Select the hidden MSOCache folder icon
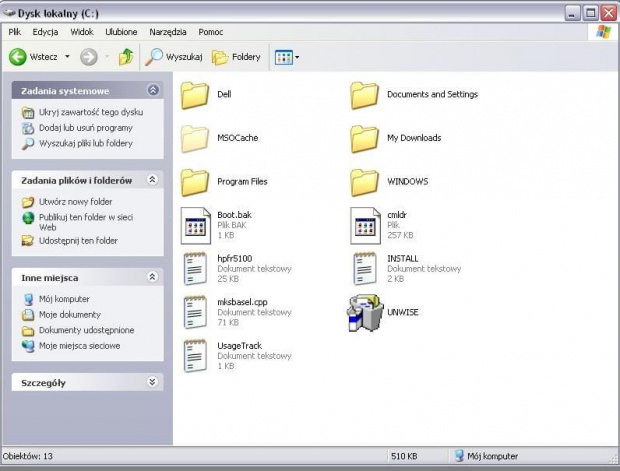Viewport: 620px width, 471px height. point(195,139)
